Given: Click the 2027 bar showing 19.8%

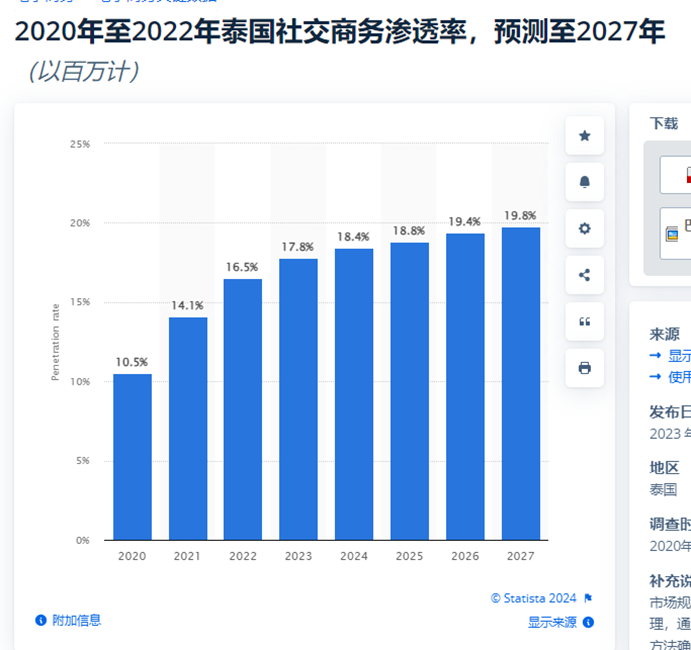Looking at the screenshot, I should coord(520,384).
